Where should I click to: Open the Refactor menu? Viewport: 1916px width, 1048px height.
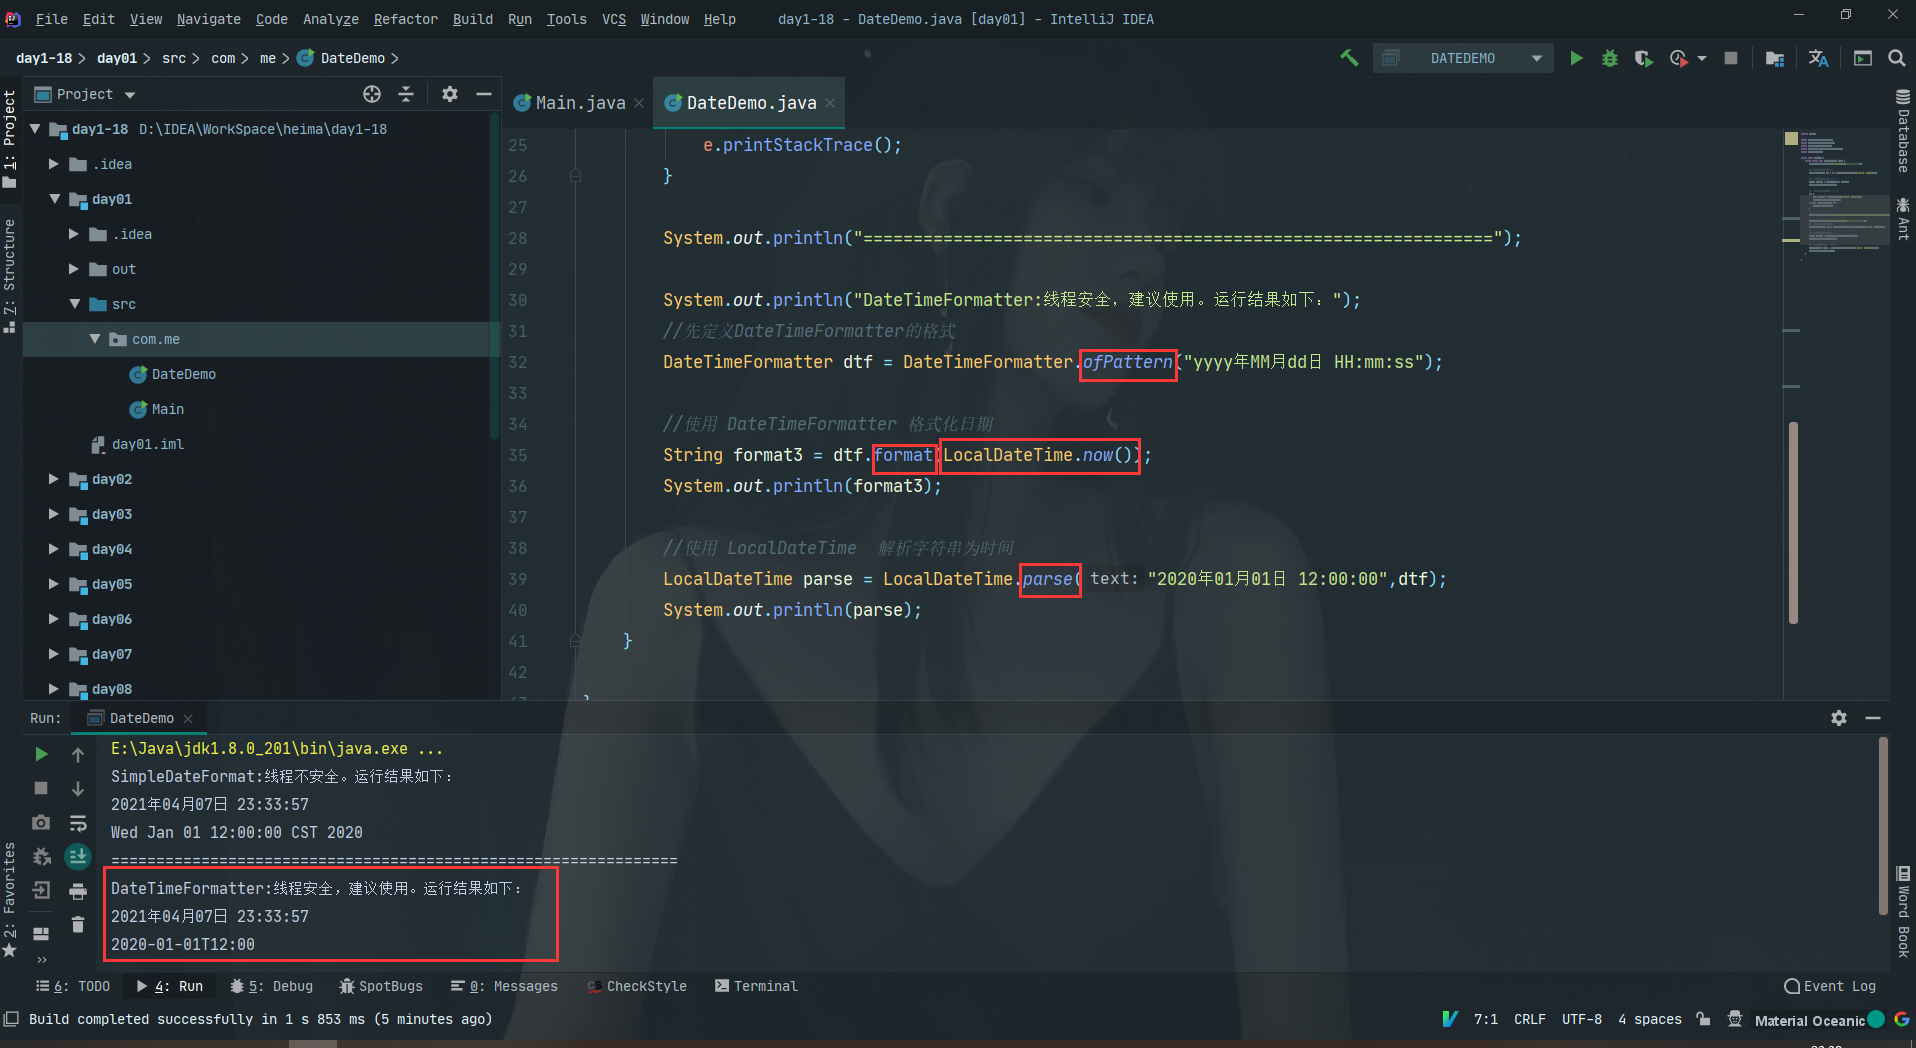405,19
